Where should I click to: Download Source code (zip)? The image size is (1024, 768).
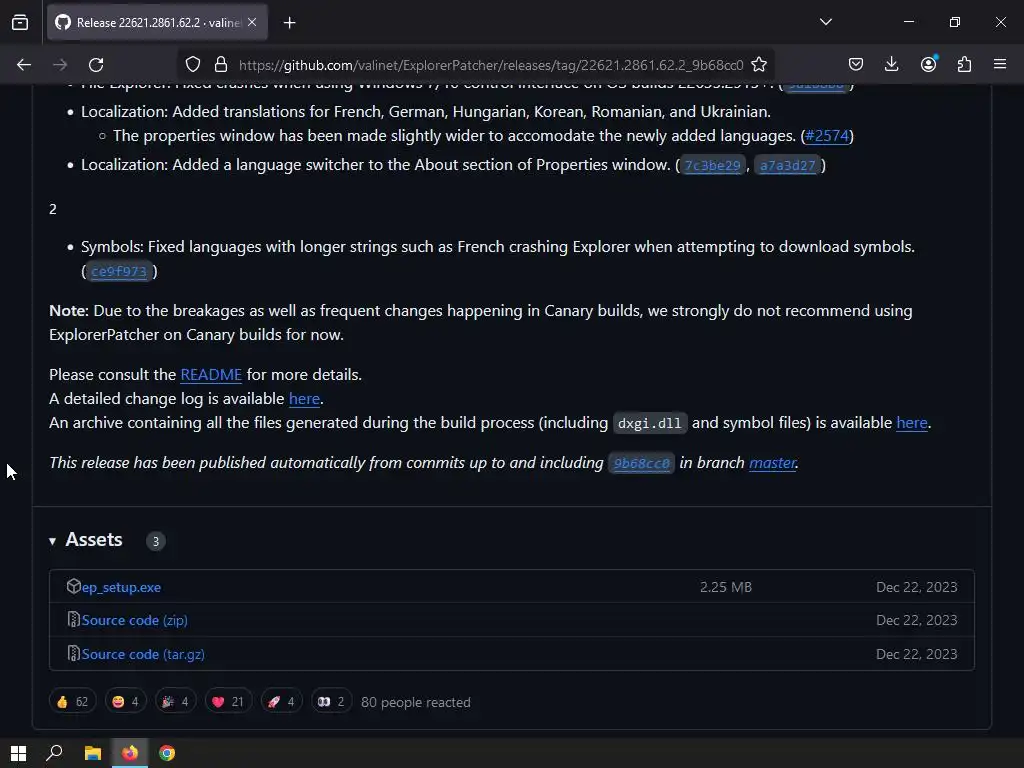[135, 620]
